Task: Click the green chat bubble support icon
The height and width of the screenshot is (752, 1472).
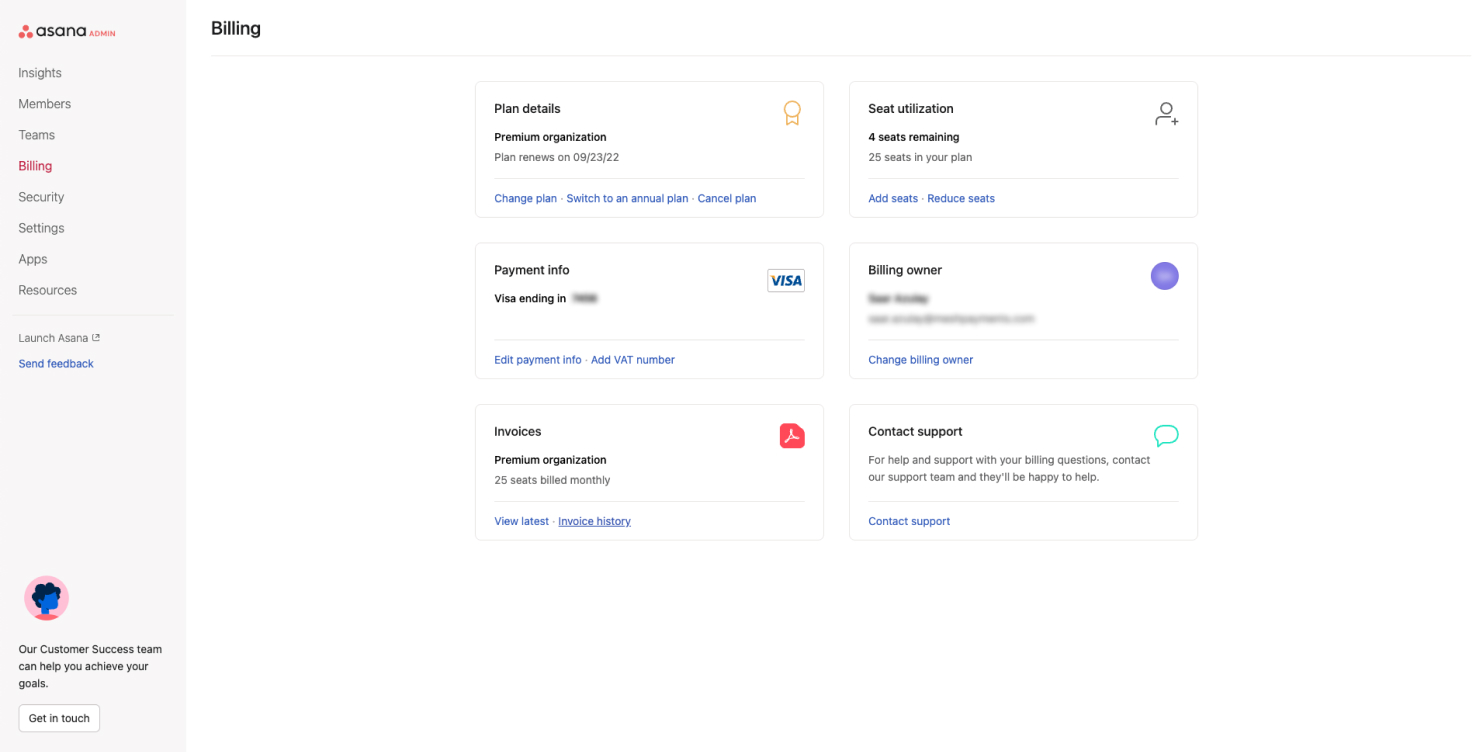Action: (1165, 435)
